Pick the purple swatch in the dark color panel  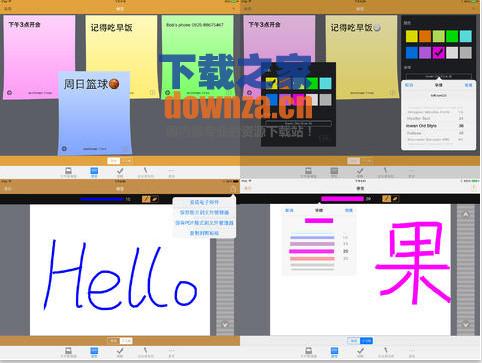(425, 52)
